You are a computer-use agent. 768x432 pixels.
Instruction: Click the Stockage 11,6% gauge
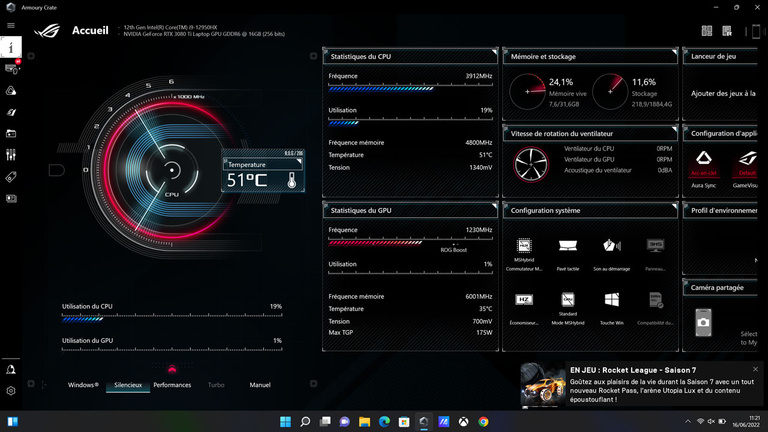click(x=610, y=91)
